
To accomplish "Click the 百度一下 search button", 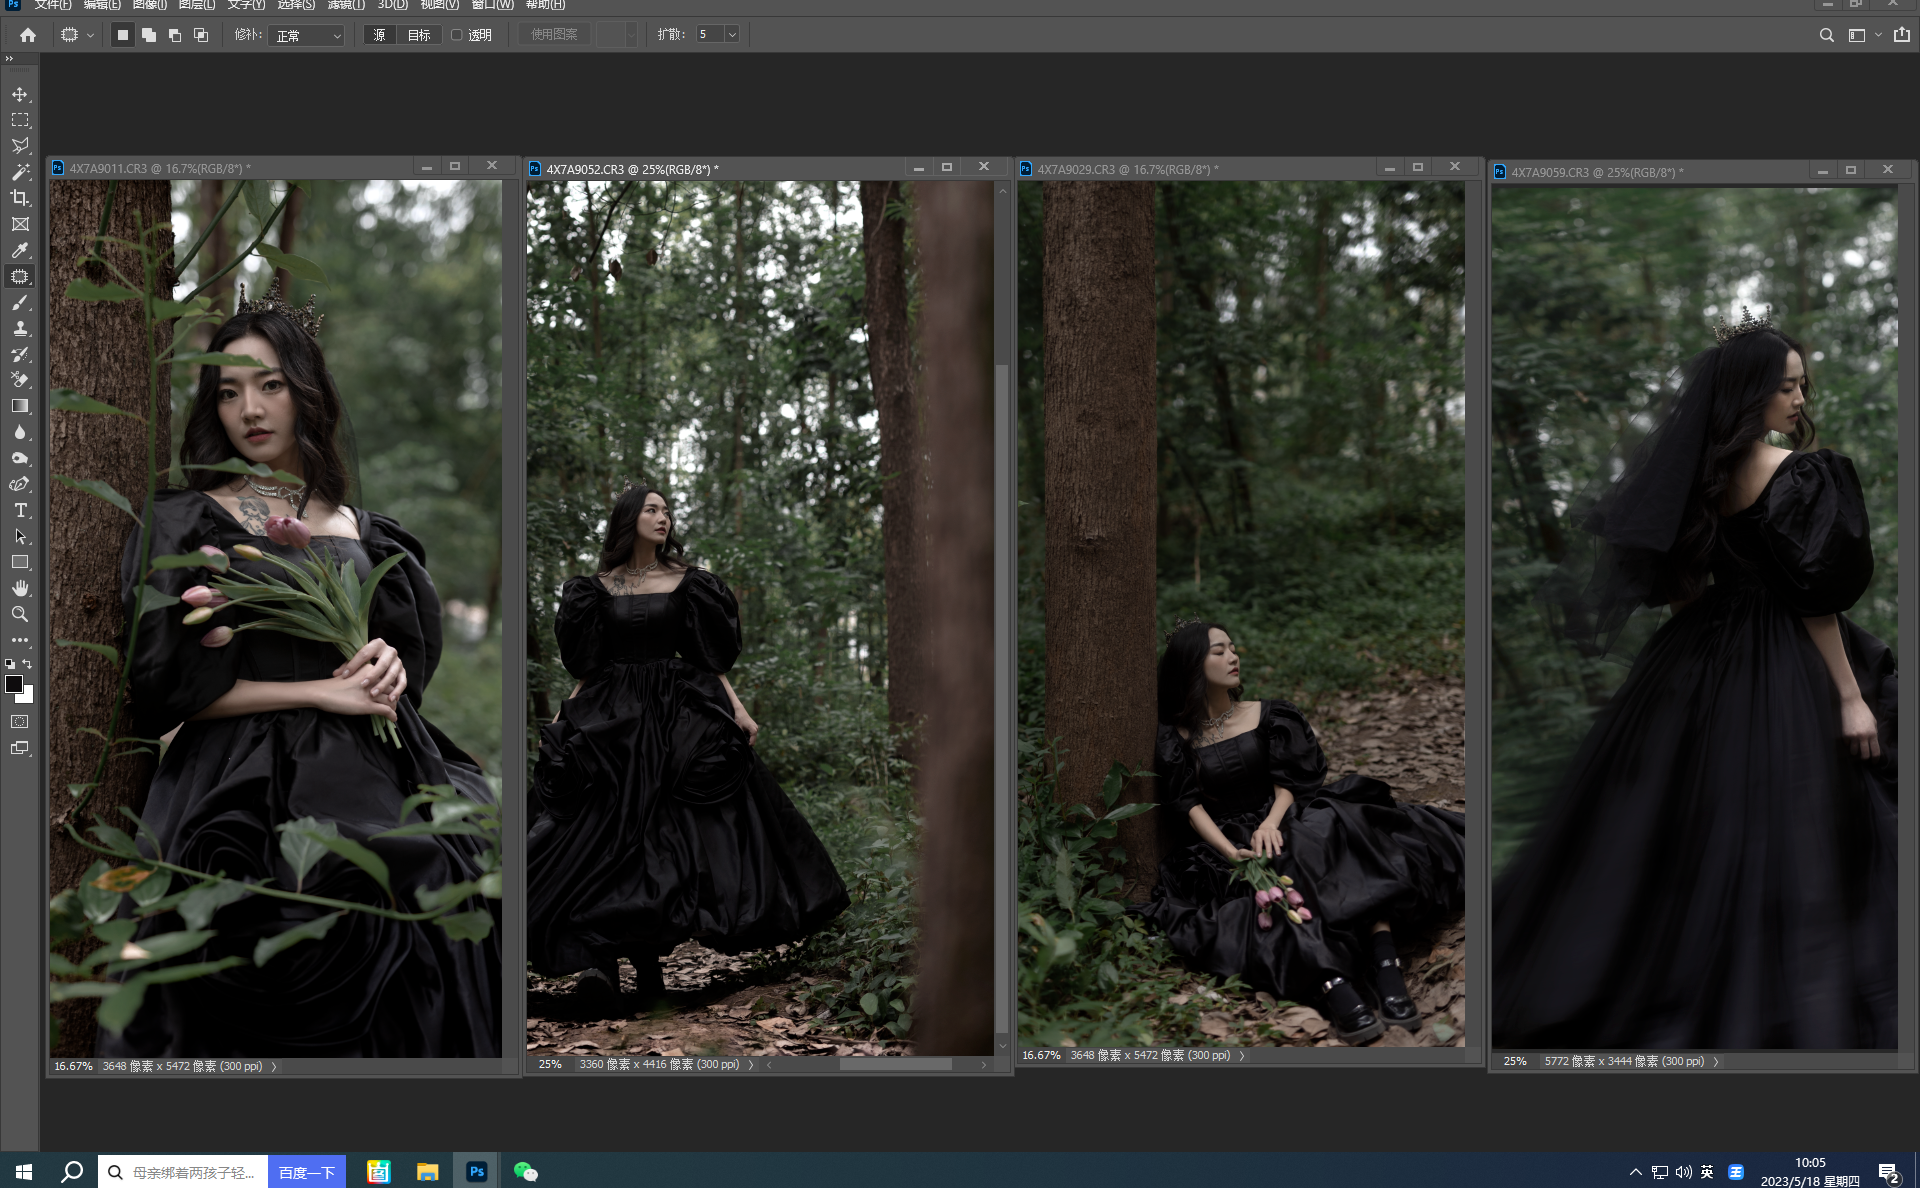I will [x=307, y=1172].
